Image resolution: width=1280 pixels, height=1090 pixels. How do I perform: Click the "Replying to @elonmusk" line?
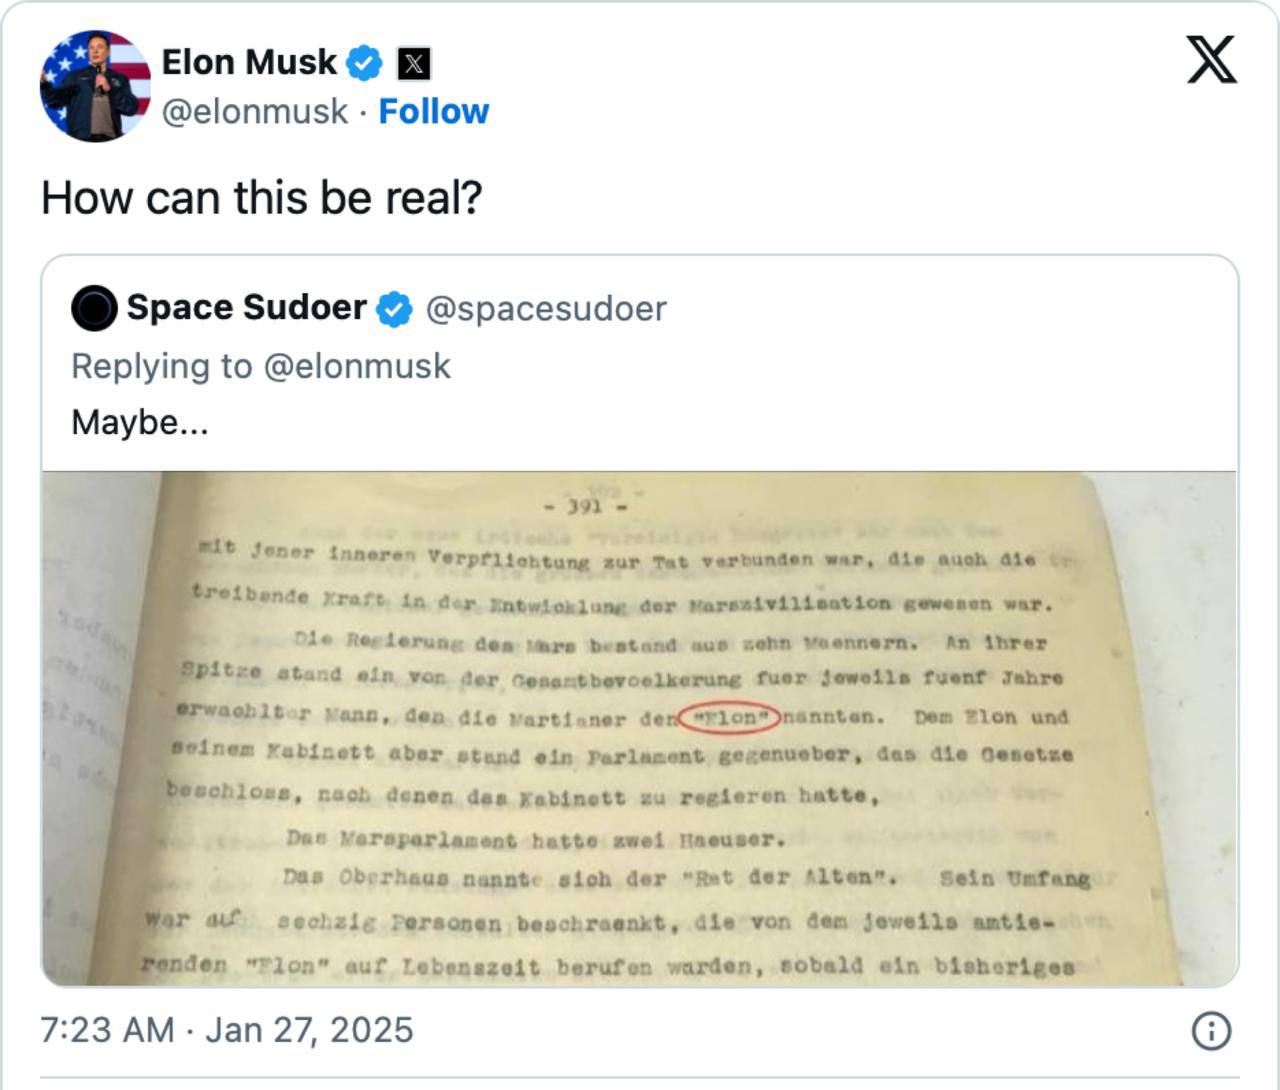click(261, 366)
